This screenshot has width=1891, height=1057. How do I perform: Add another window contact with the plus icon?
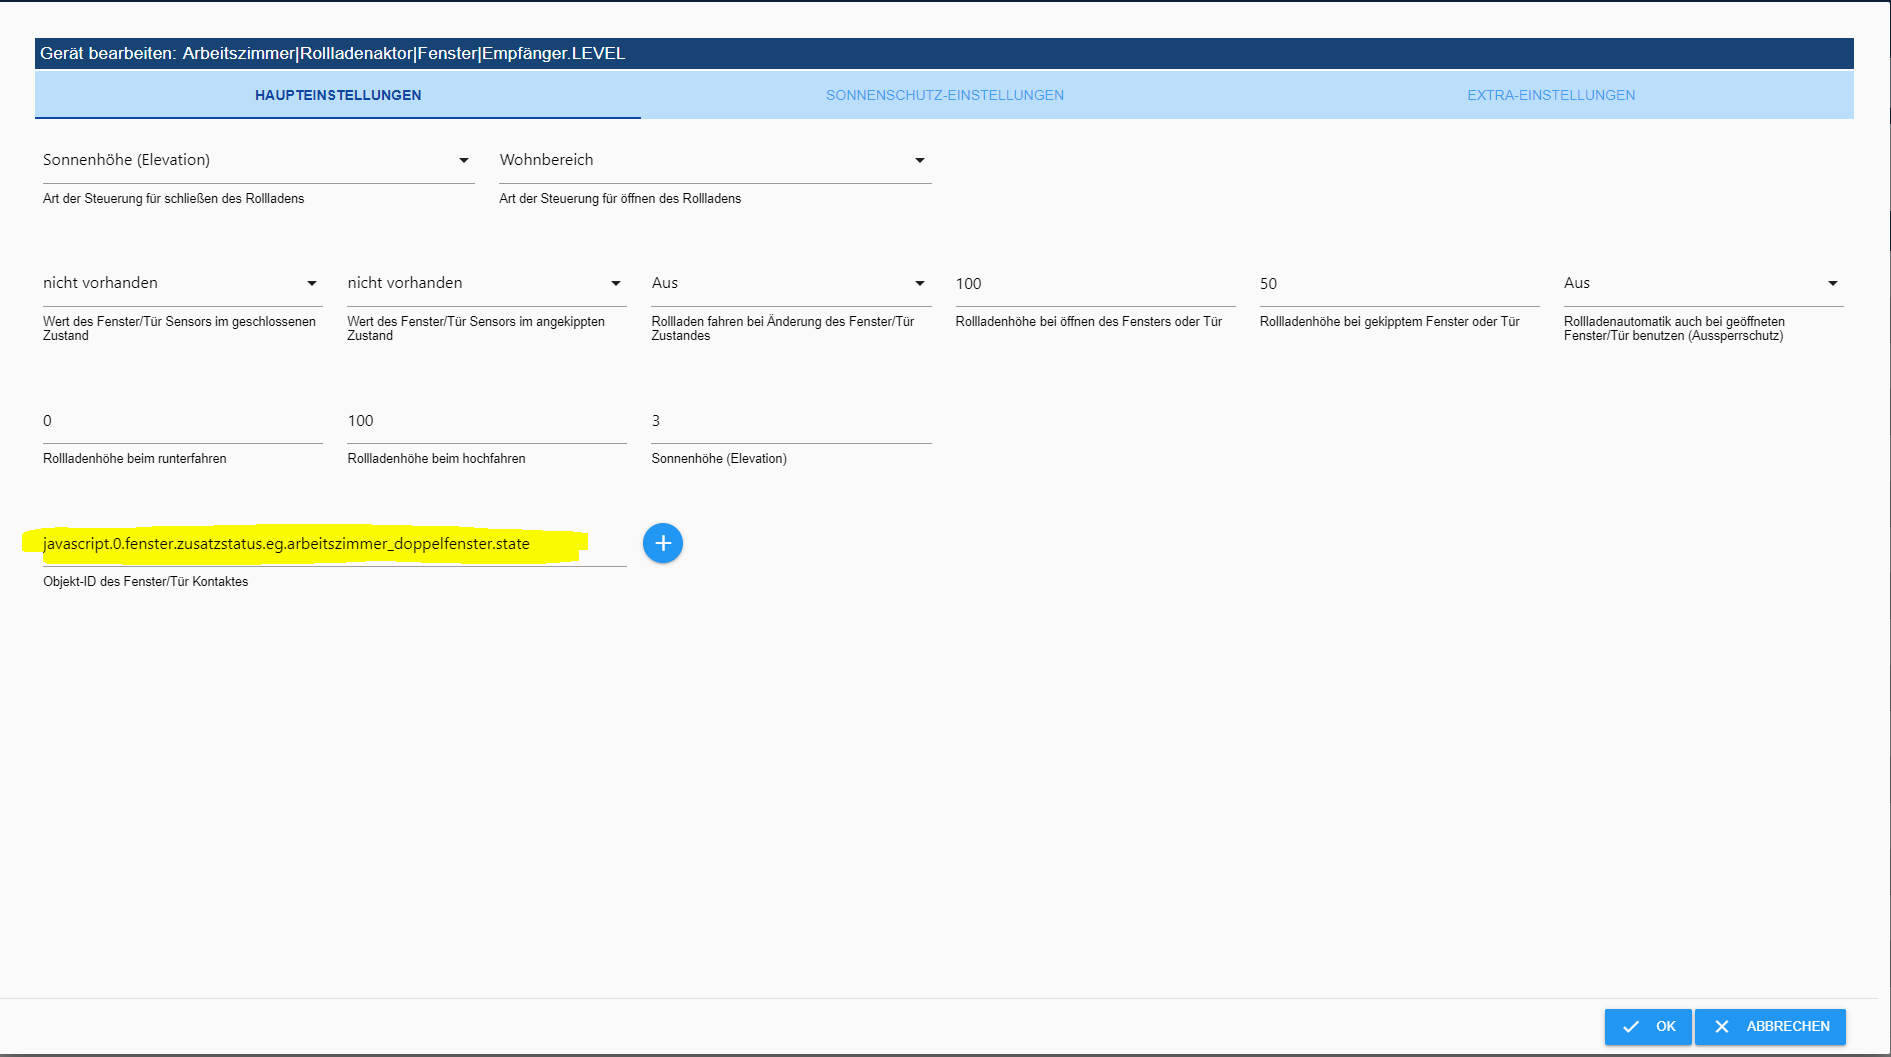pos(662,543)
